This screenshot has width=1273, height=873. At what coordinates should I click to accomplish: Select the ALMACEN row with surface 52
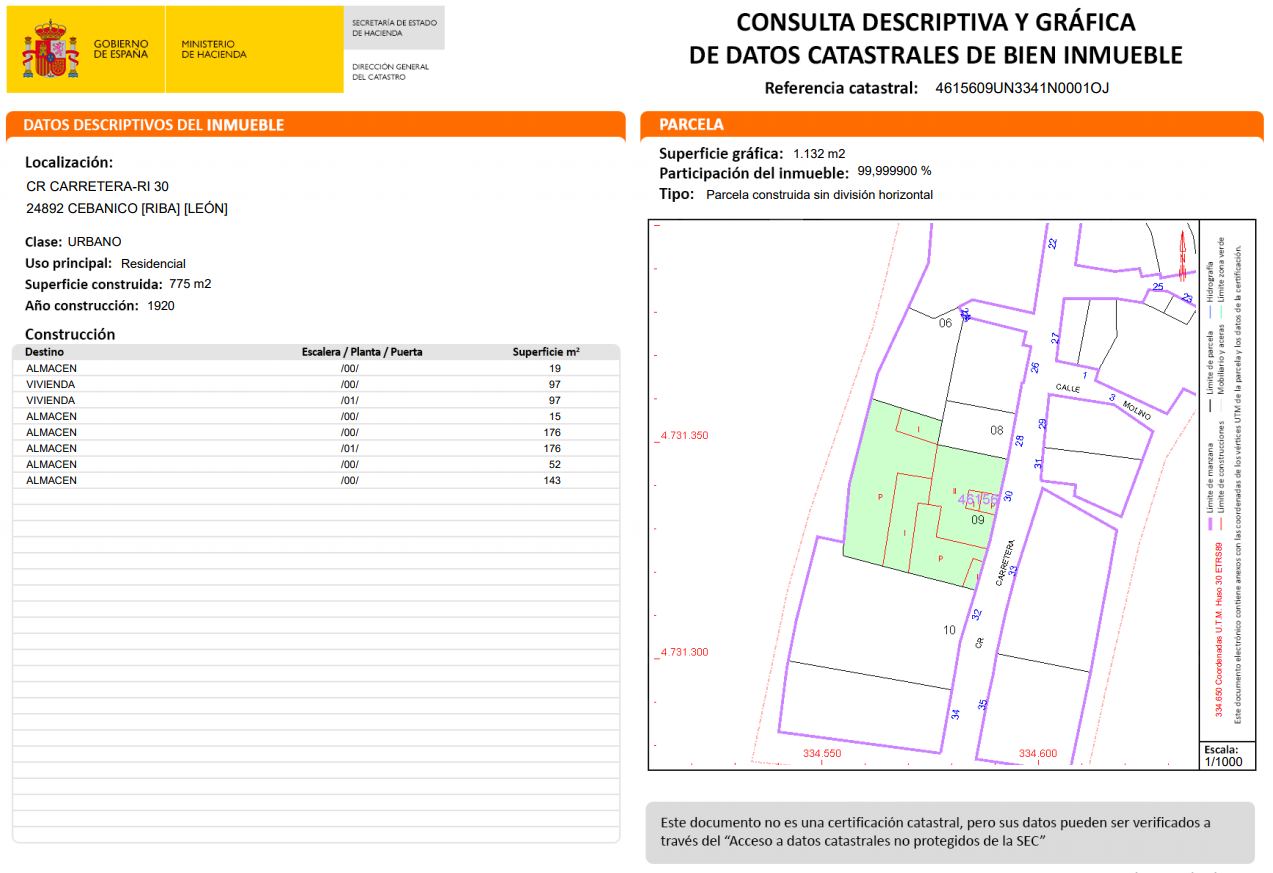click(316, 464)
